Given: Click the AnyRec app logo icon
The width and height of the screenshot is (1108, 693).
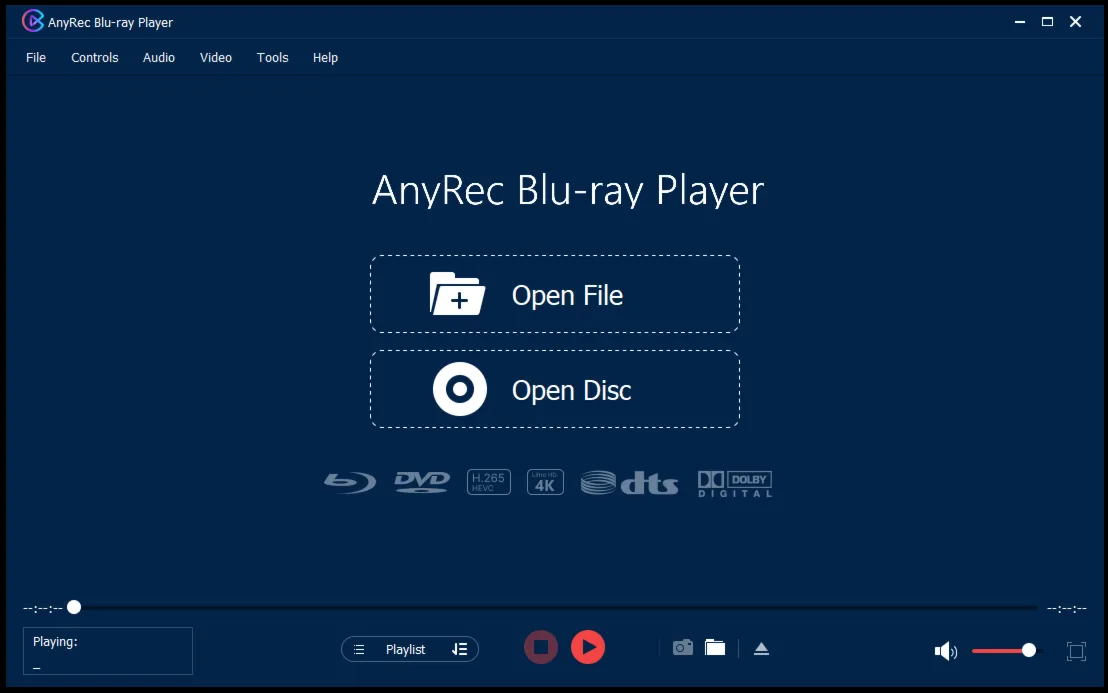Looking at the screenshot, I should point(33,21).
